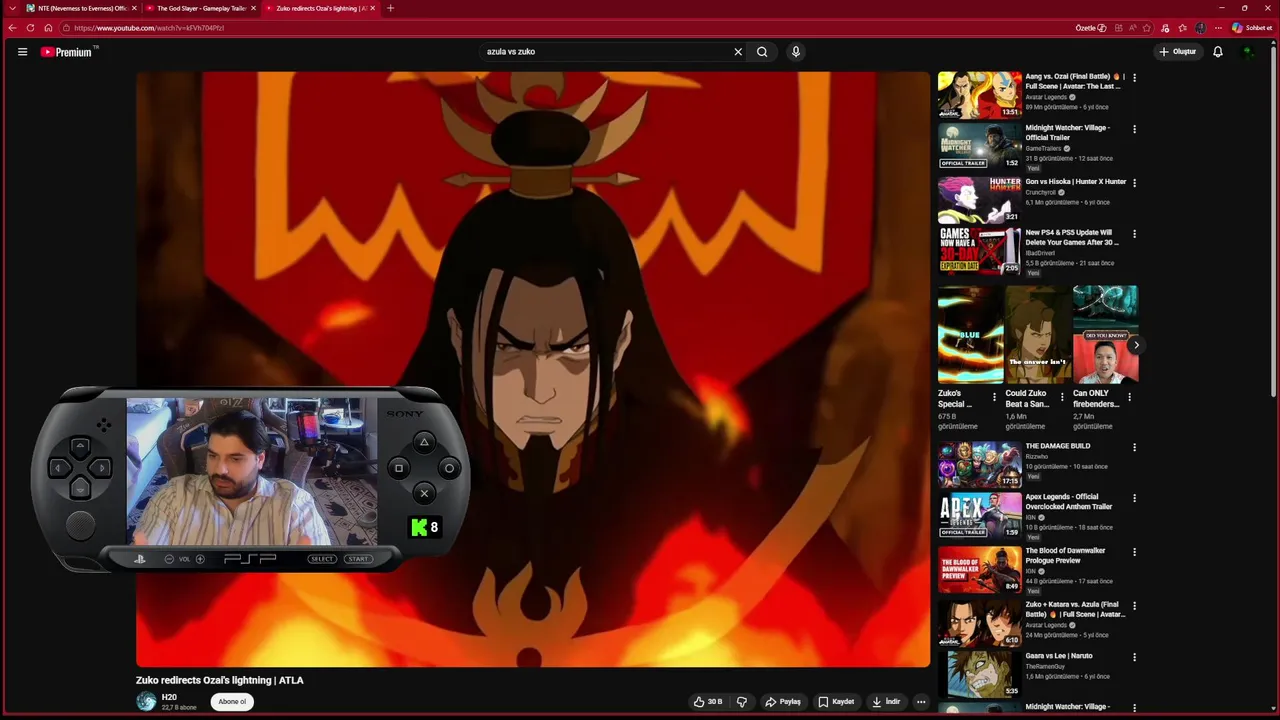Start voice search with the microphone
This screenshot has height=720, width=1280.
click(796, 52)
